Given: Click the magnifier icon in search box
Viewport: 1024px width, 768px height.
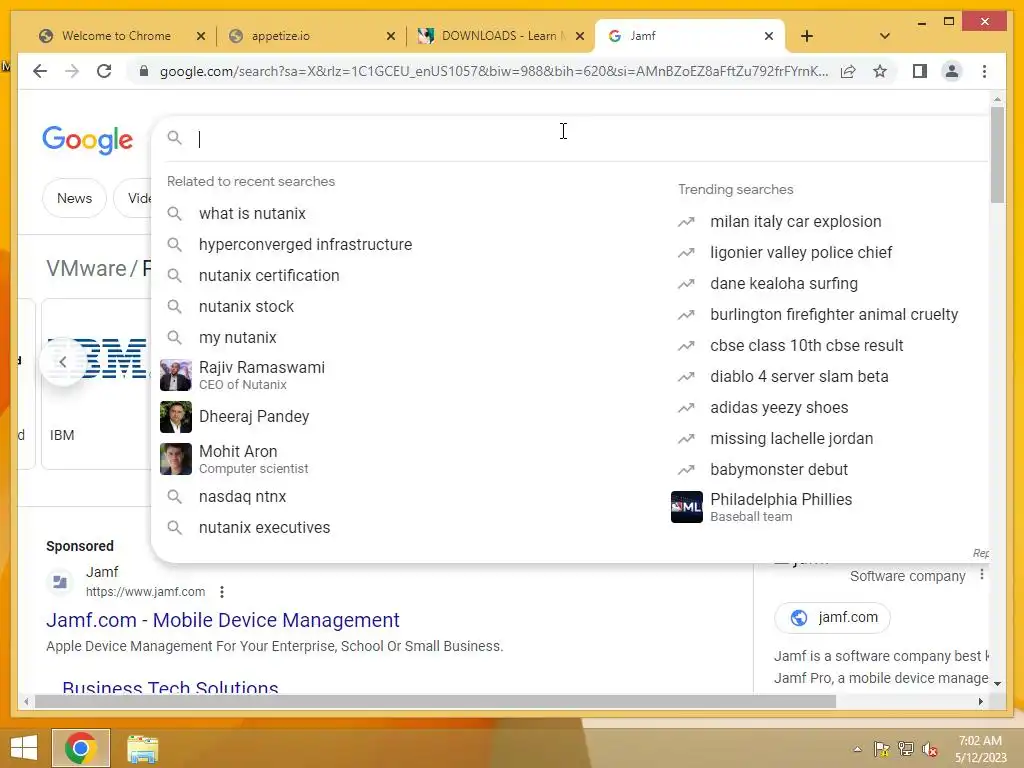Looking at the screenshot, I should point(174,138).
